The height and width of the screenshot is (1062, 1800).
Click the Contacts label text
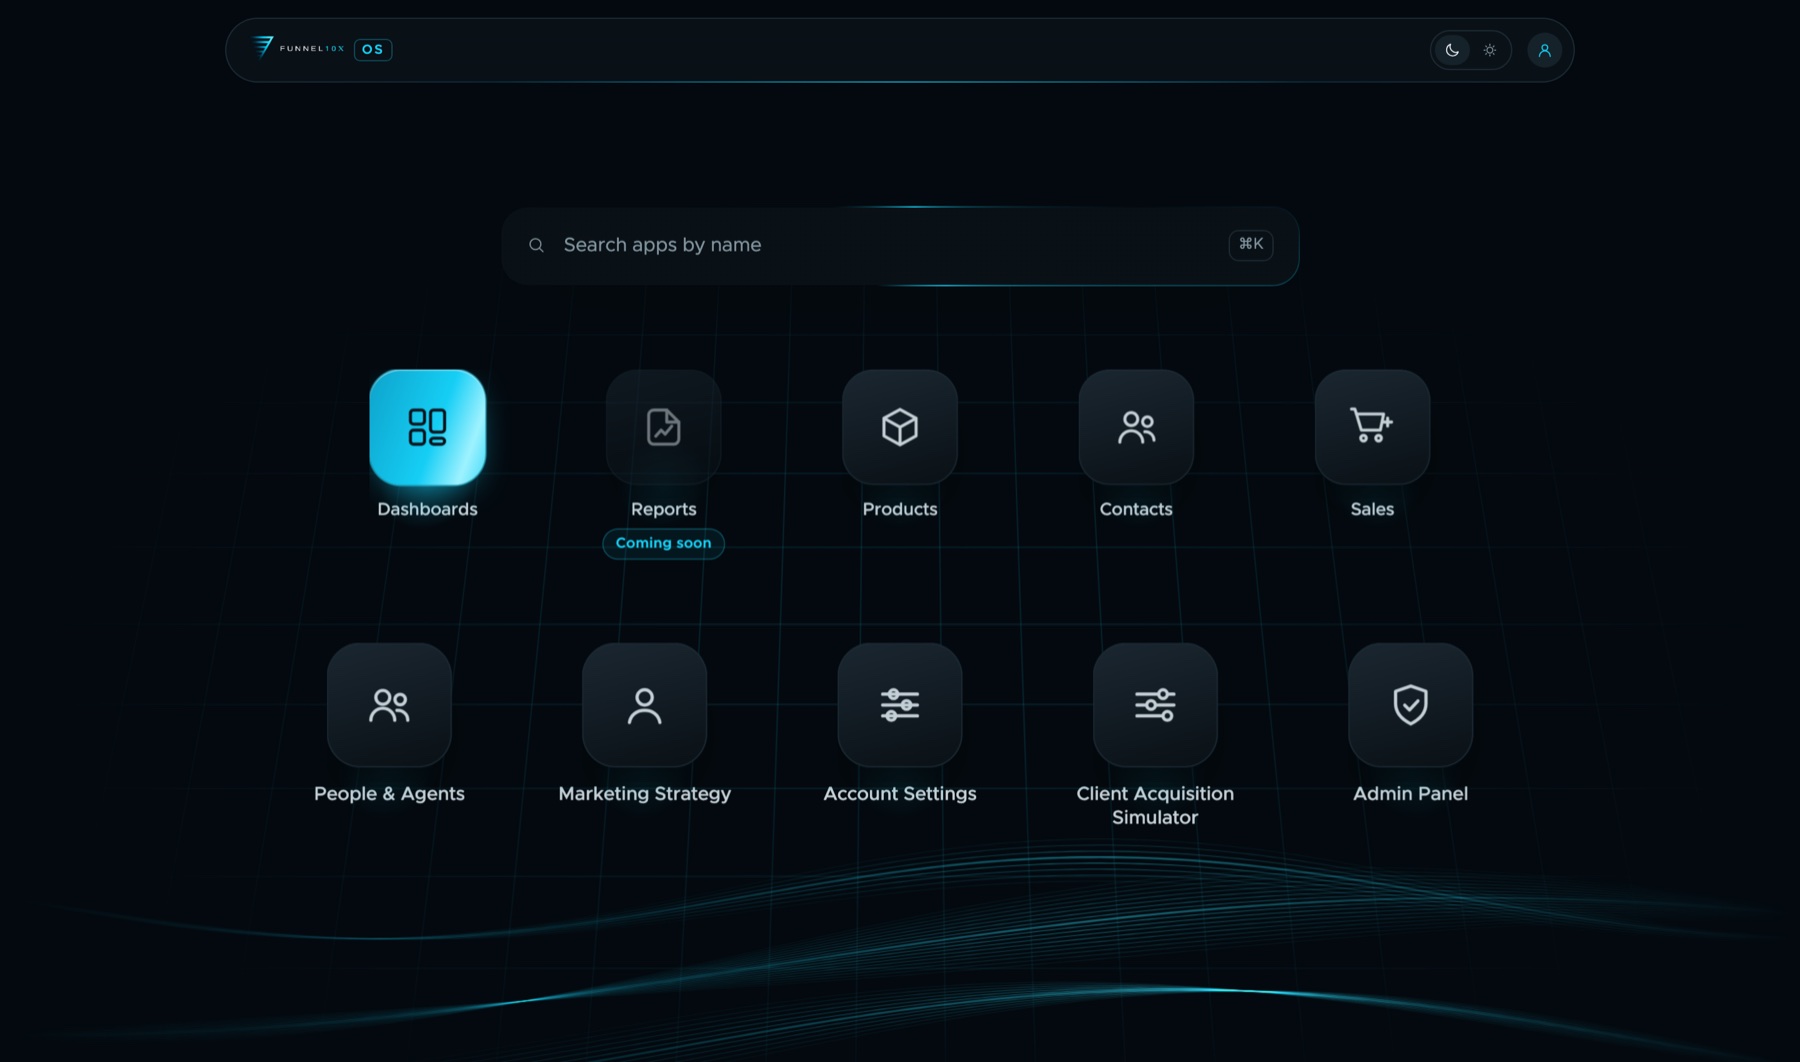[1136, 509]
